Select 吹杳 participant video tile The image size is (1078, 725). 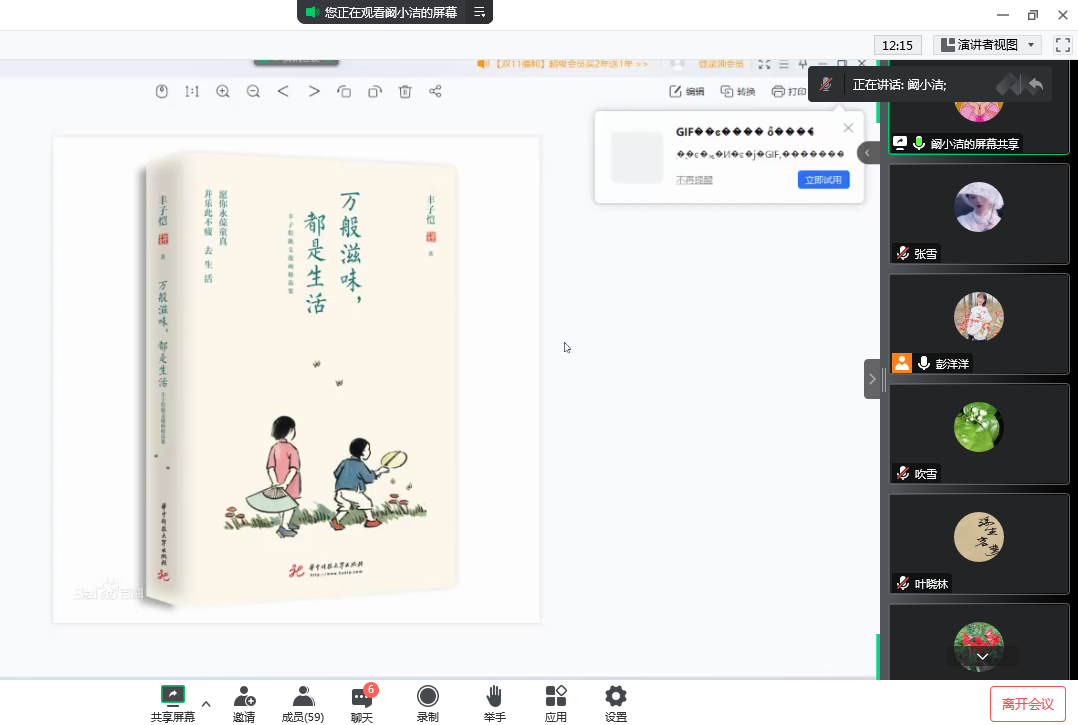click(979, 434)
